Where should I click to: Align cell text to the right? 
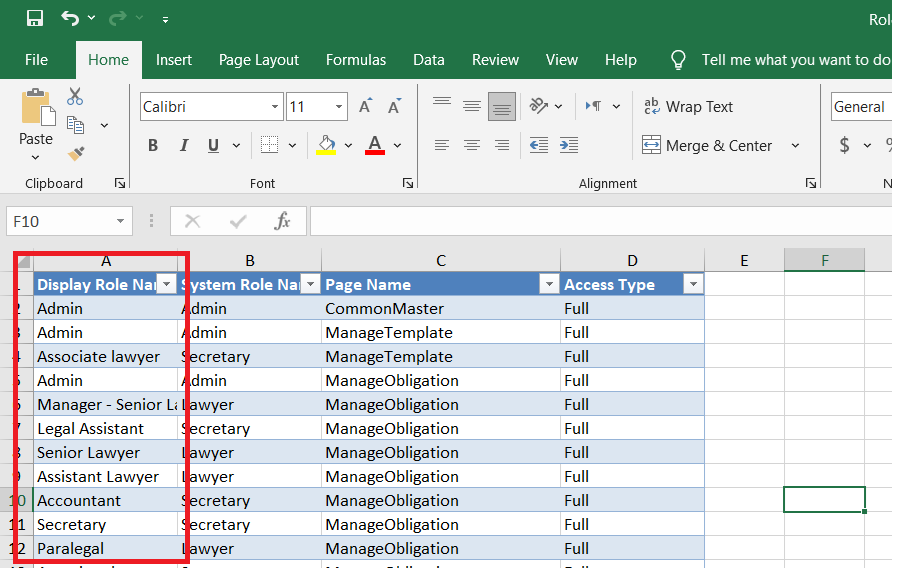point(502,145)
